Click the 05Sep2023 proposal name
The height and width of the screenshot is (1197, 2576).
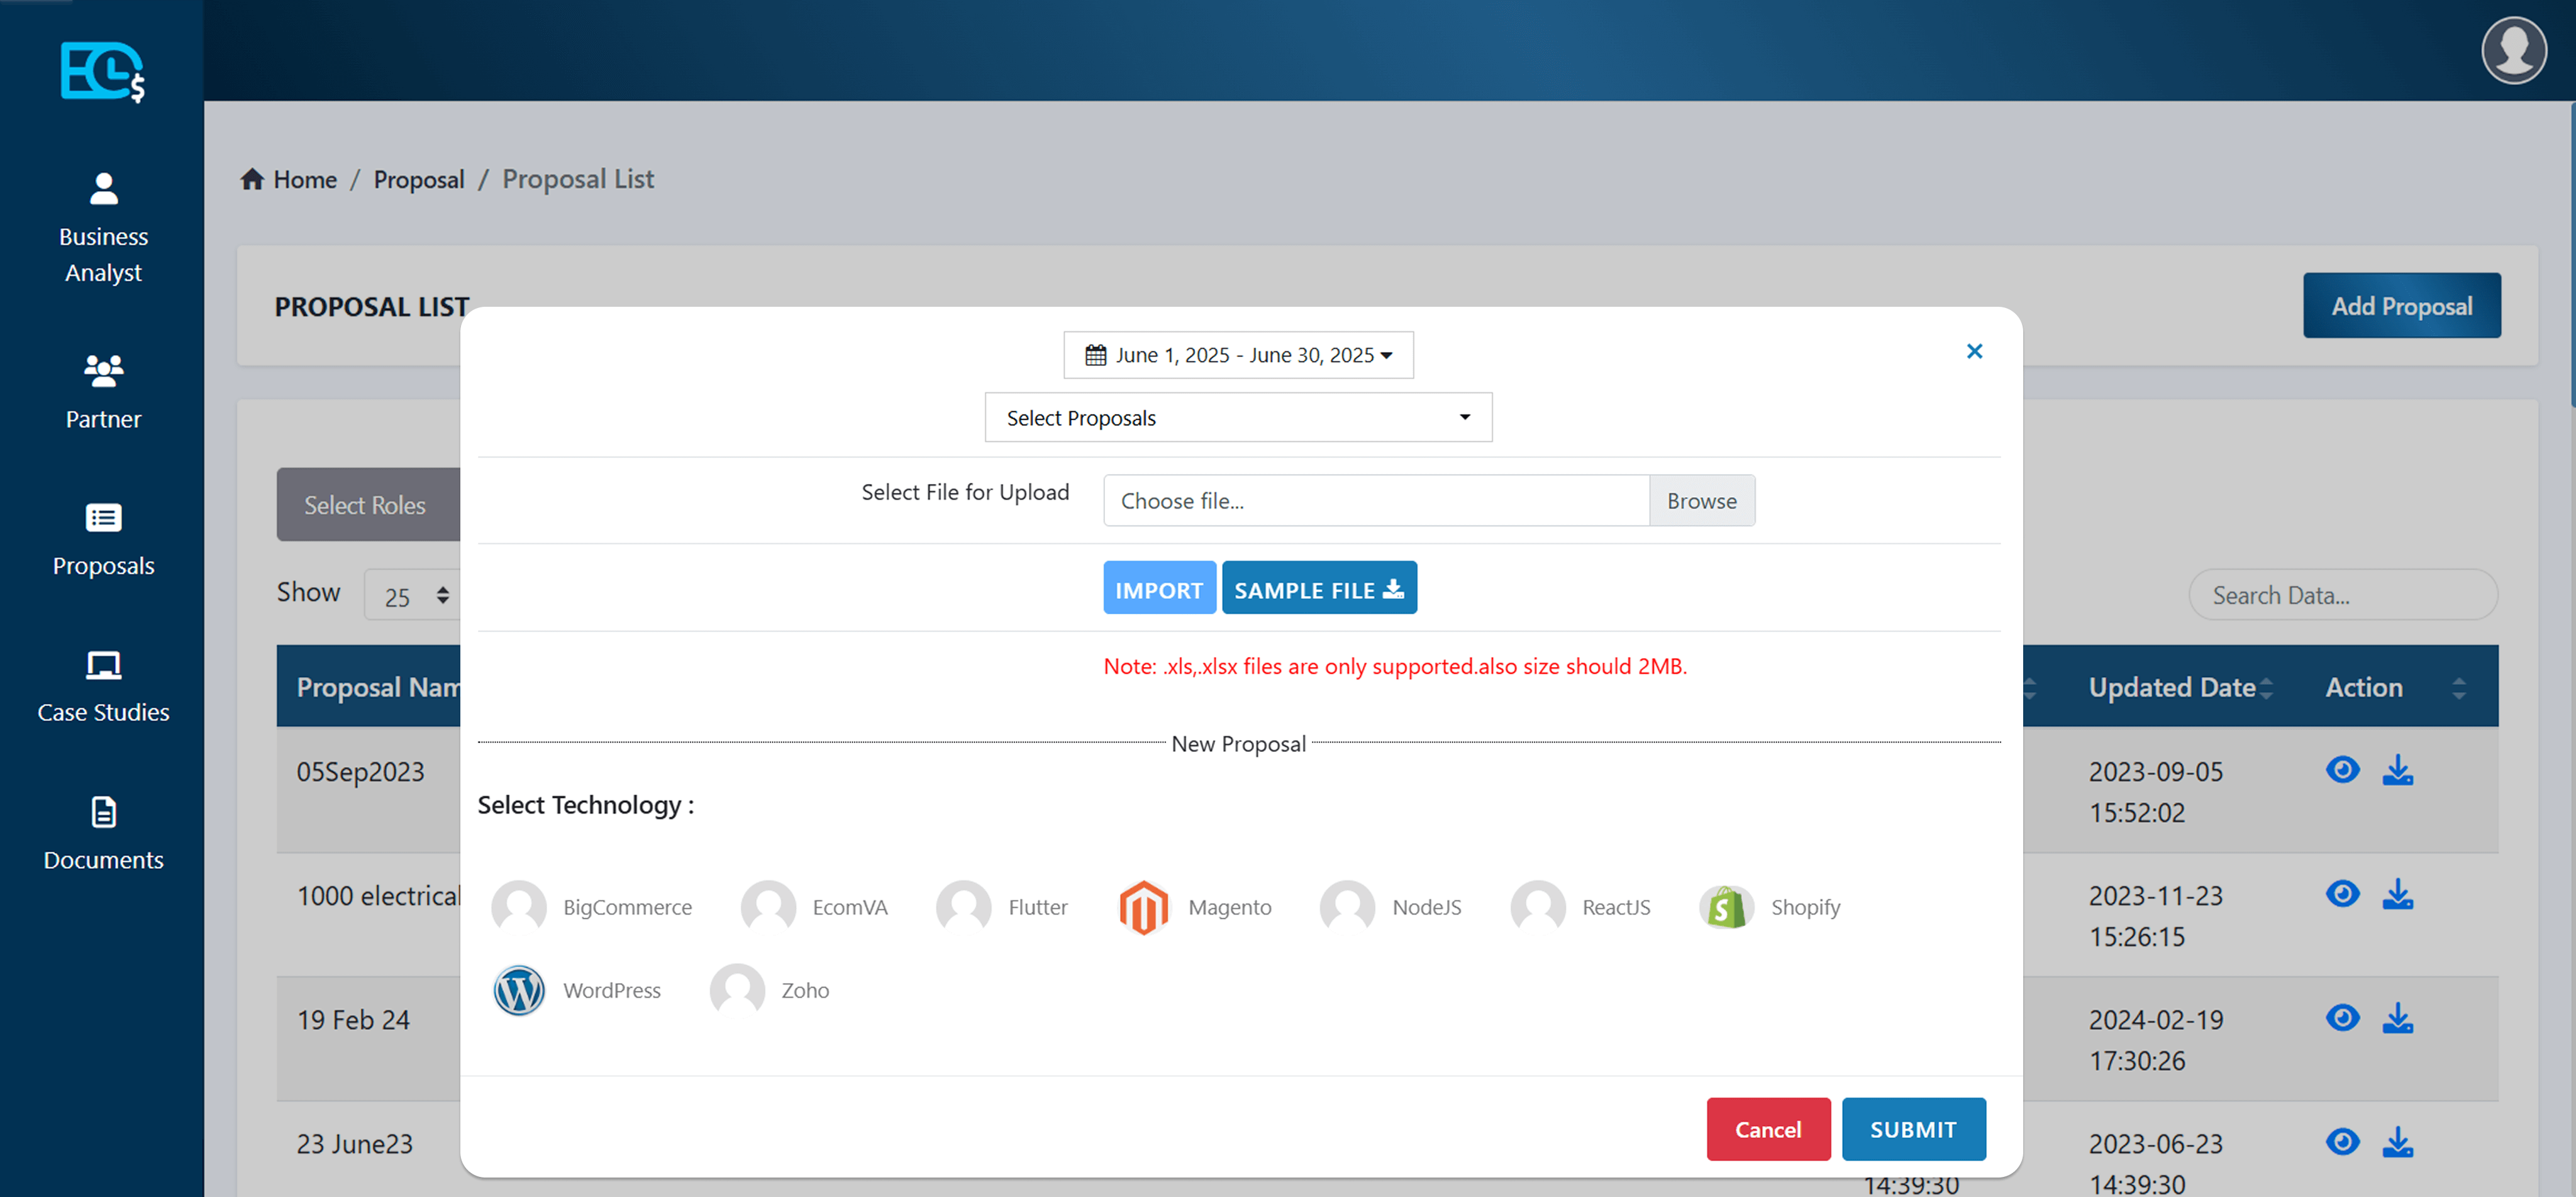360,772
